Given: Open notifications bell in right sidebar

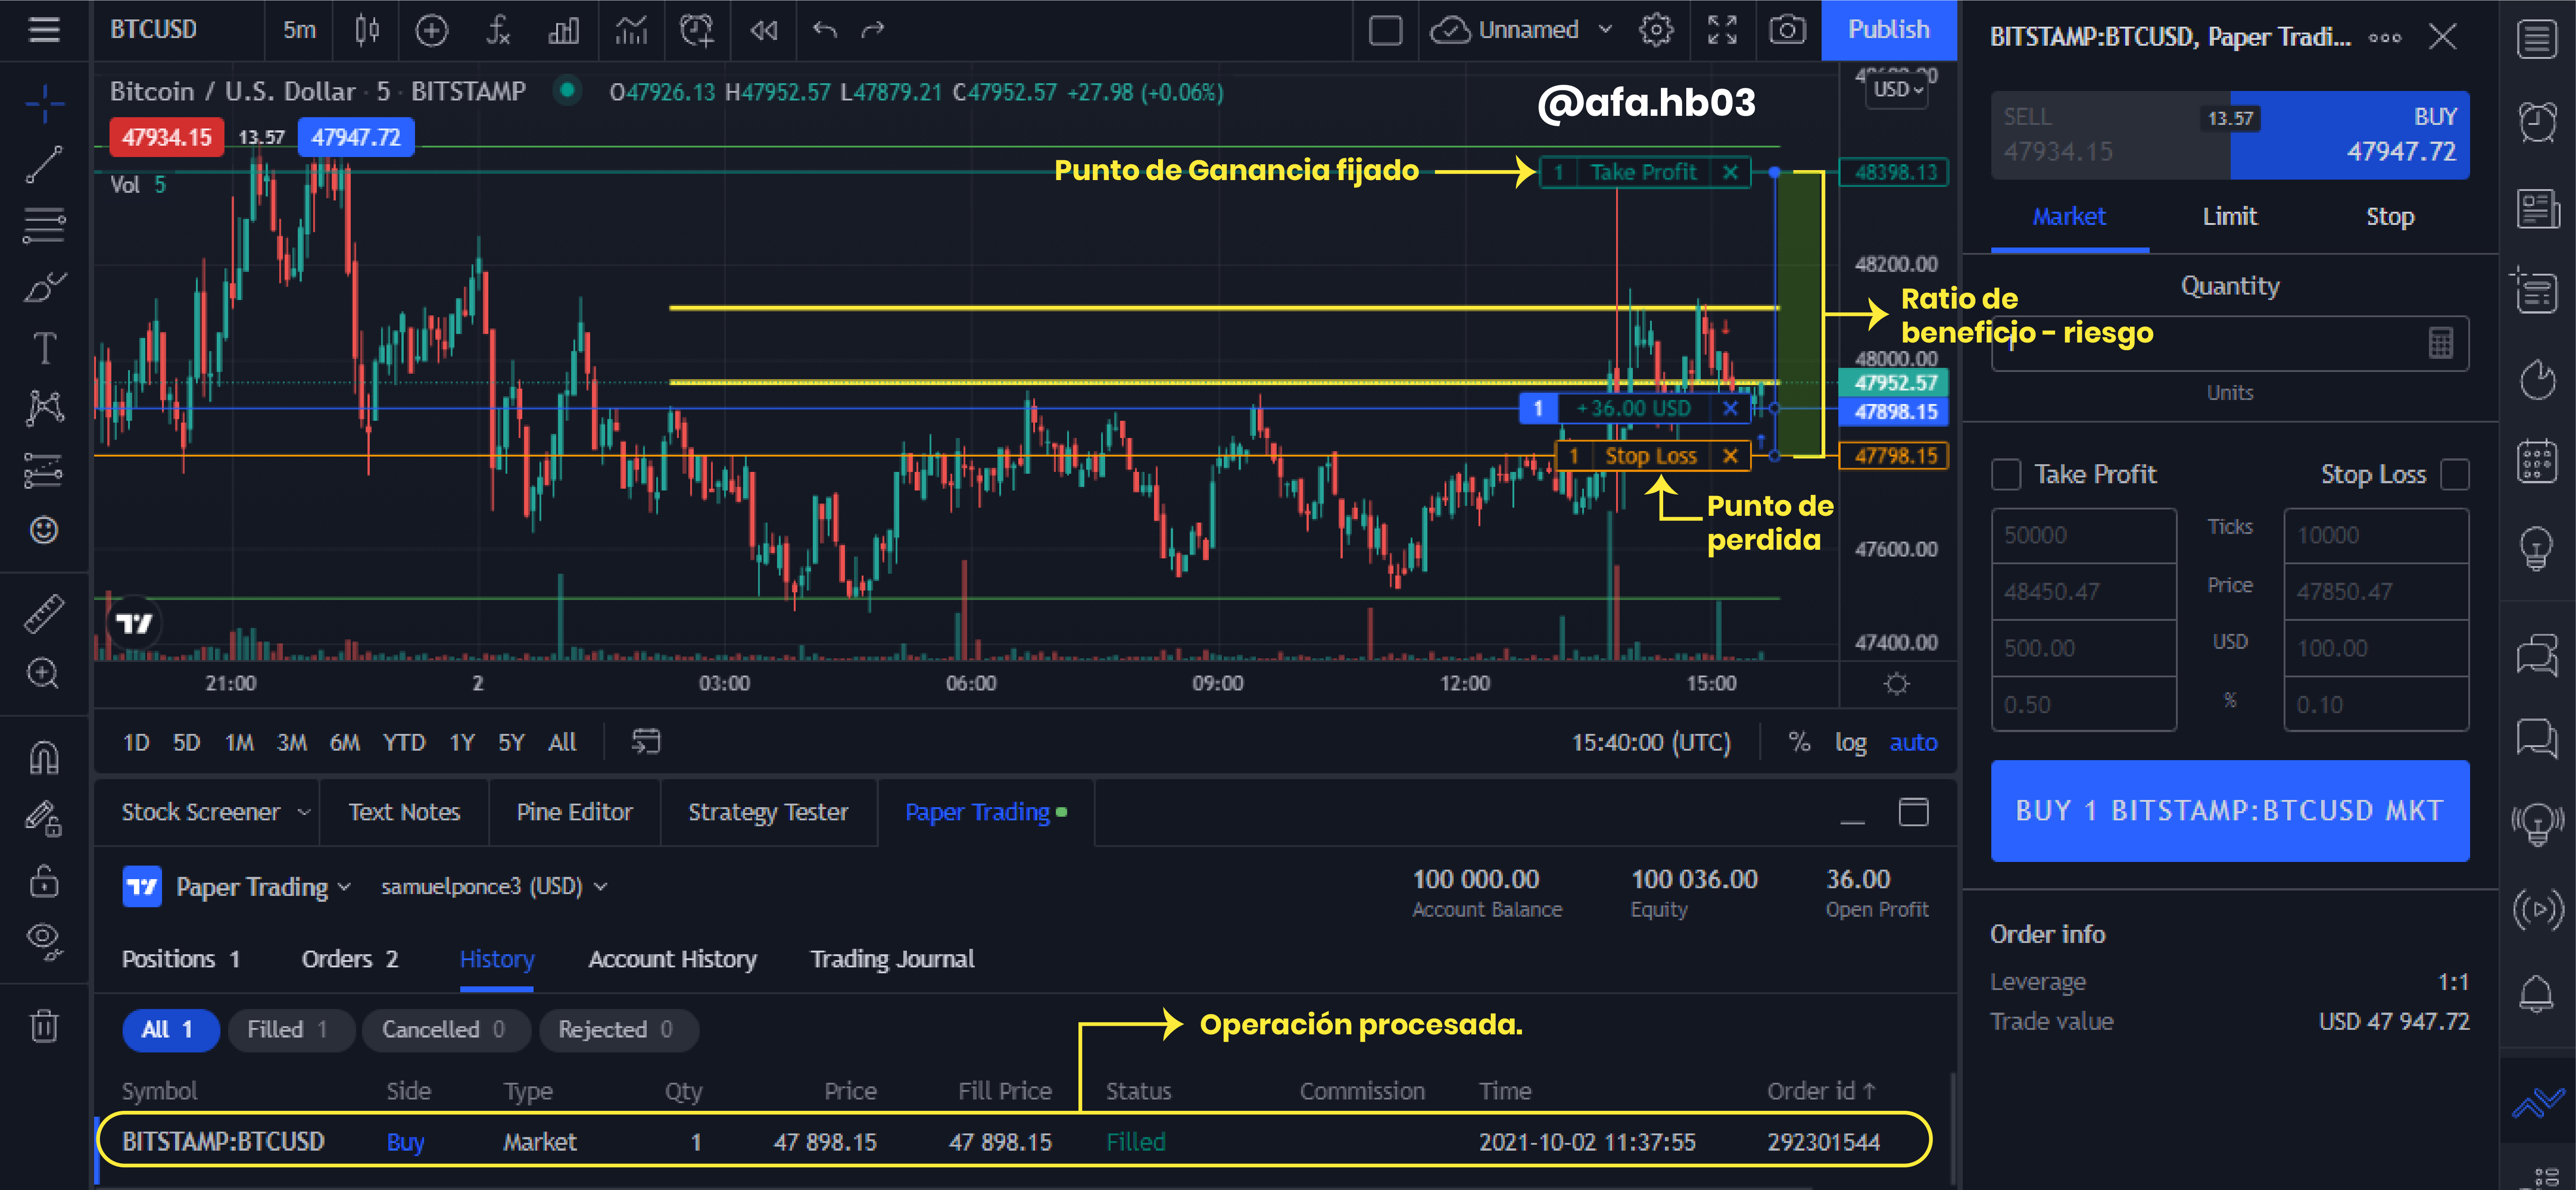Looking at the screenshot, I should coord(2537,994).
